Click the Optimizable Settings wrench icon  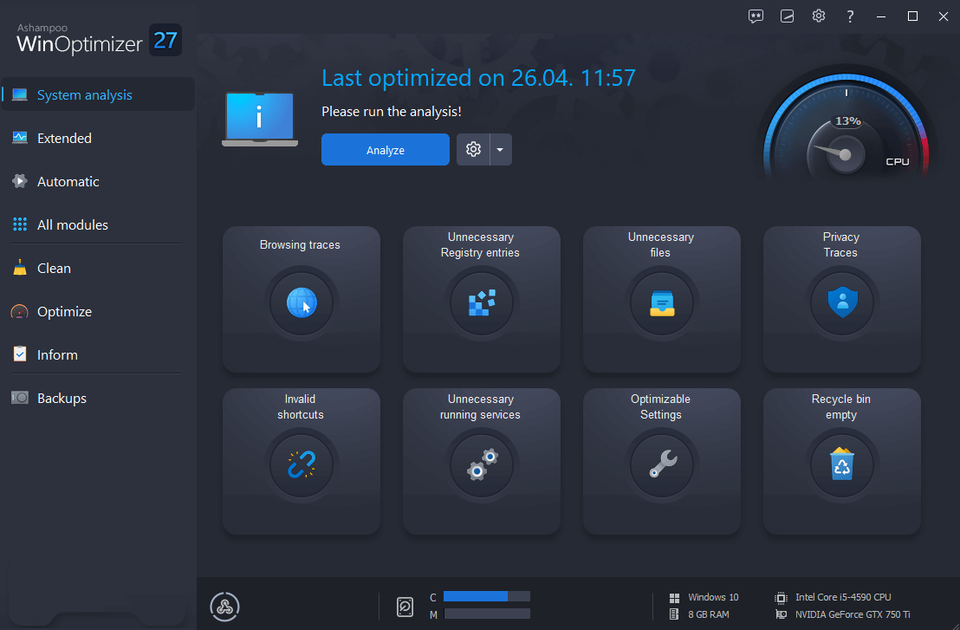click(x=661, y=465)
